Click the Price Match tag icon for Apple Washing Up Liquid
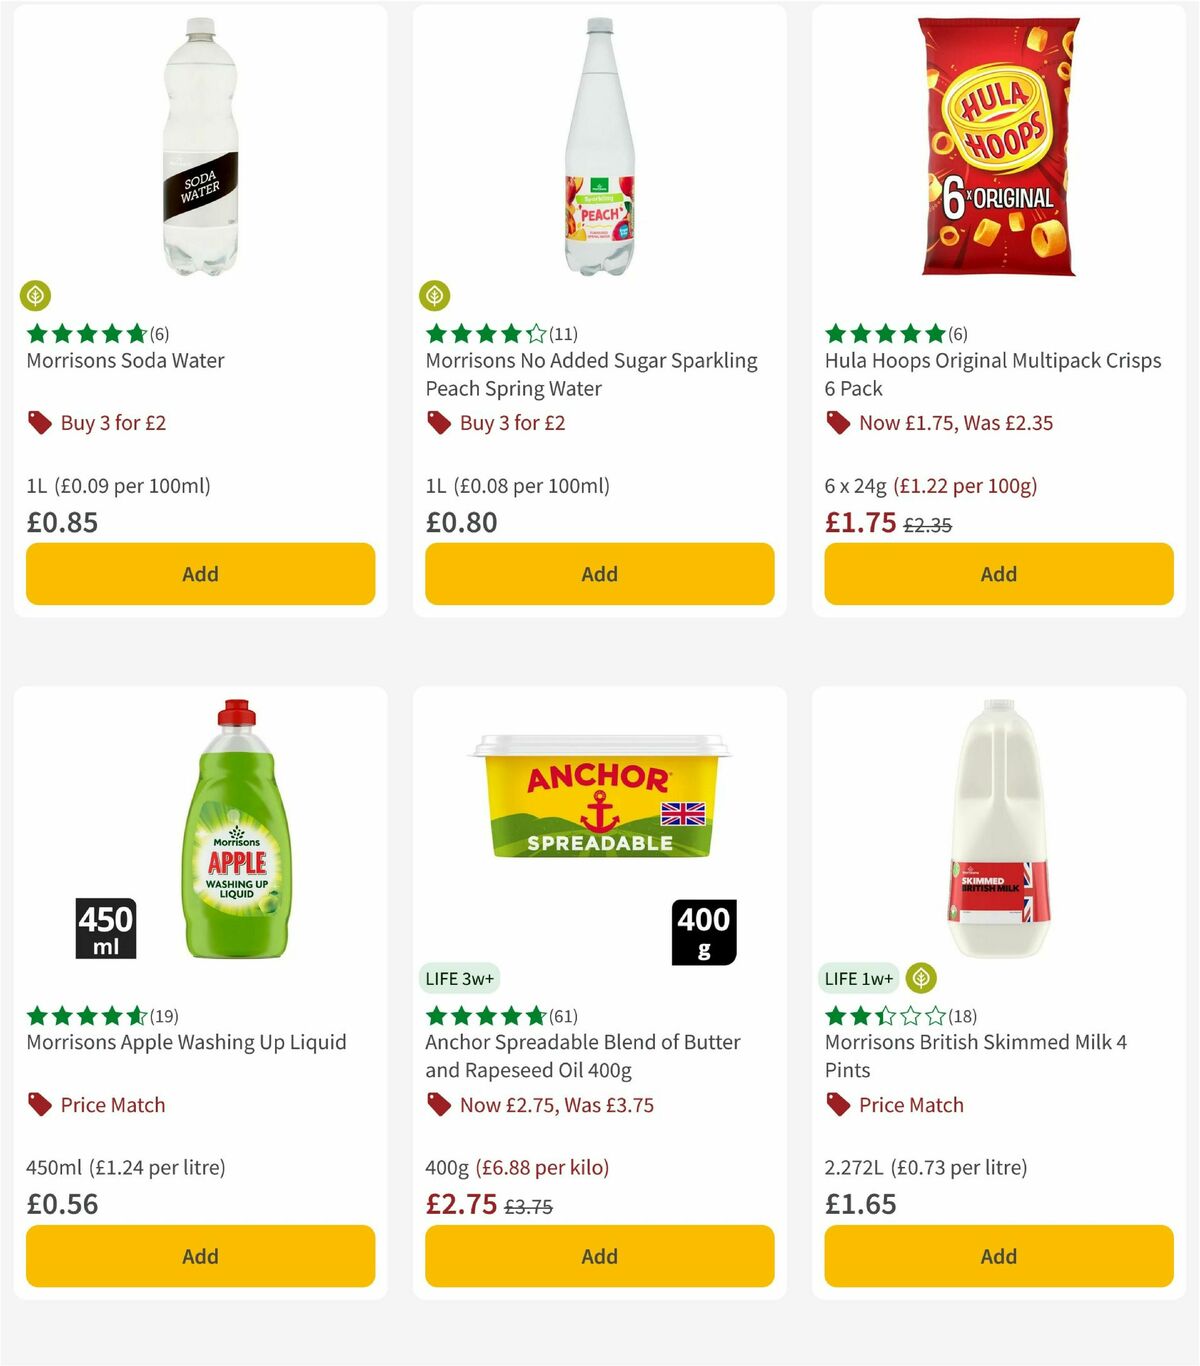Image resolution: width=1200 pixels, height=1366 pixels. [x=39, y=1105]
